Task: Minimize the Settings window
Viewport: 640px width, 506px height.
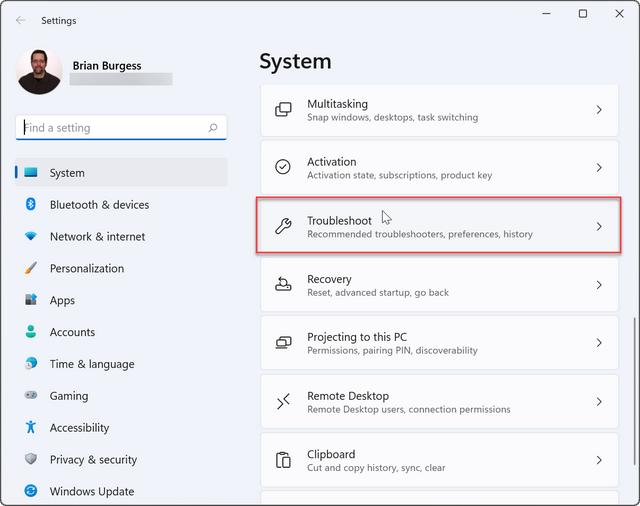Action: (x=546, y=14)
